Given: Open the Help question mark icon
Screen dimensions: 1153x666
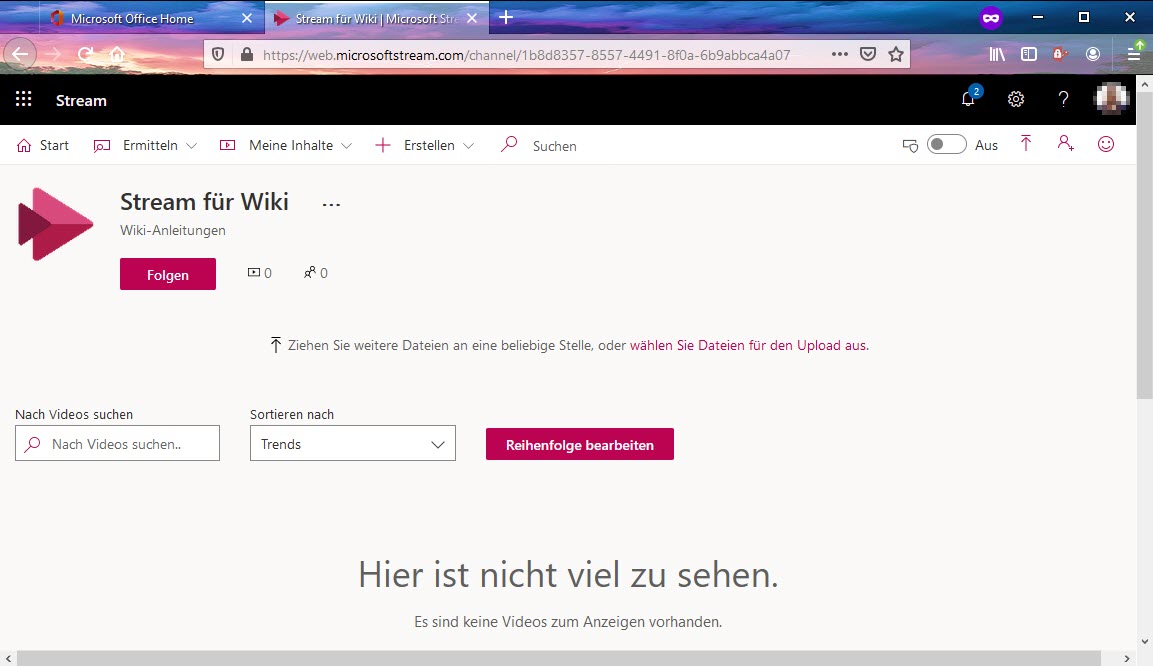Looking at the screenshot, I should [1063, 99].
